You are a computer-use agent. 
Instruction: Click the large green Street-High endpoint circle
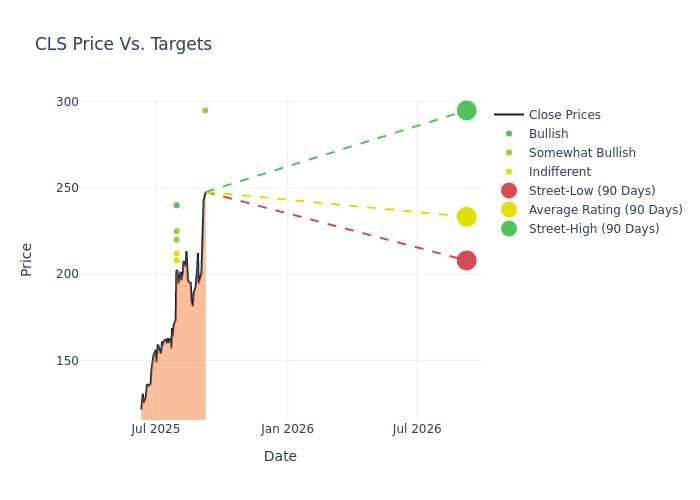click(x=467, y=110)
